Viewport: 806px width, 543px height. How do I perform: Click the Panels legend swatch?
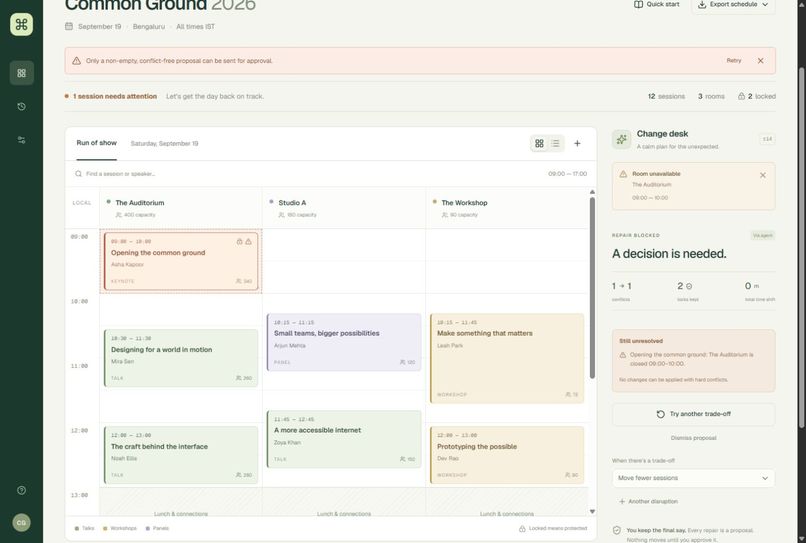click(x=148, y=529)
